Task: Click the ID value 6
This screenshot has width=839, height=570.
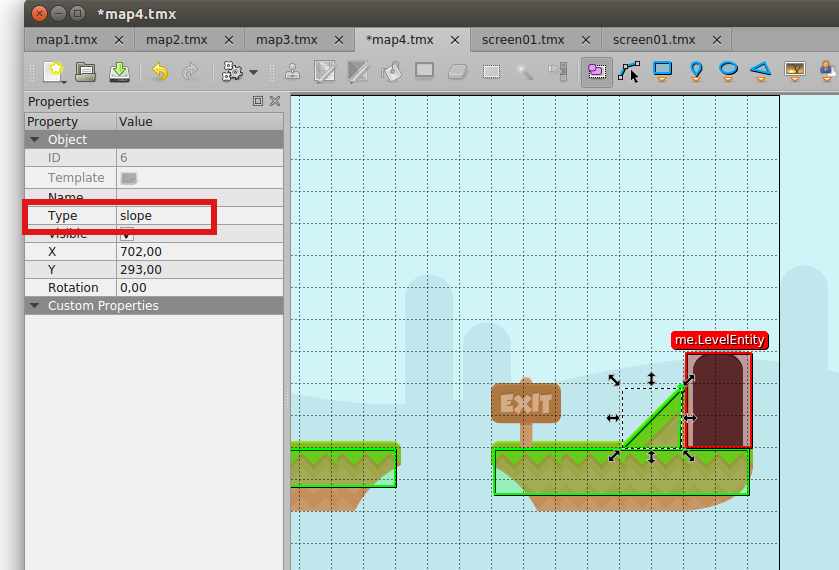Action: click(200, 158)
